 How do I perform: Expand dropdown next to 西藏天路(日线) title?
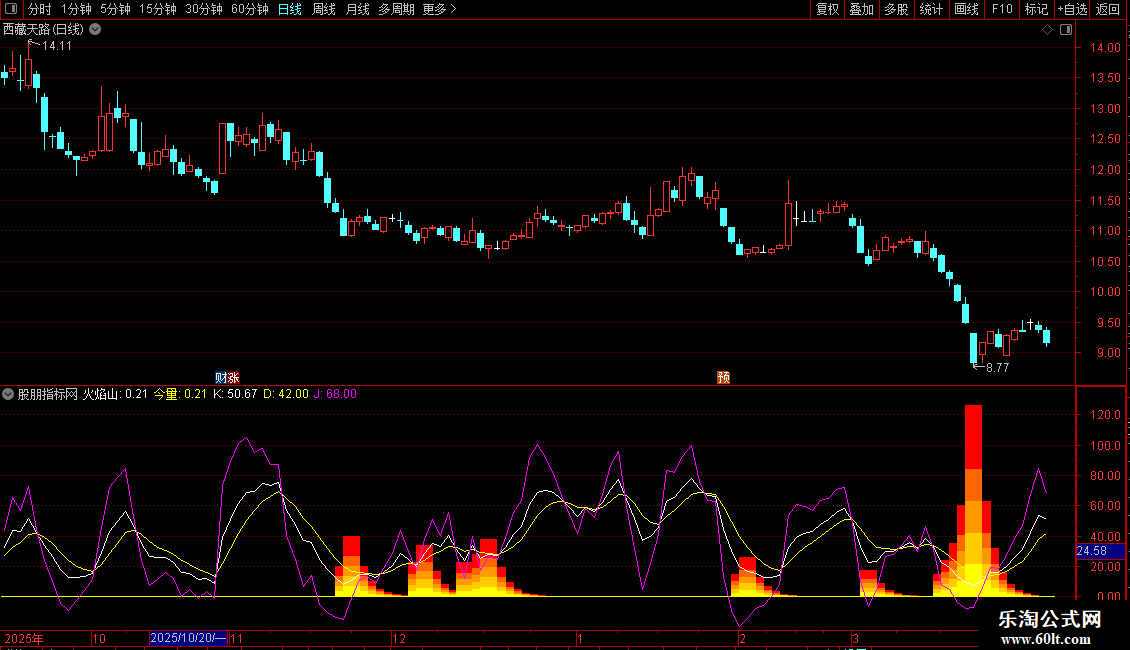95,30
